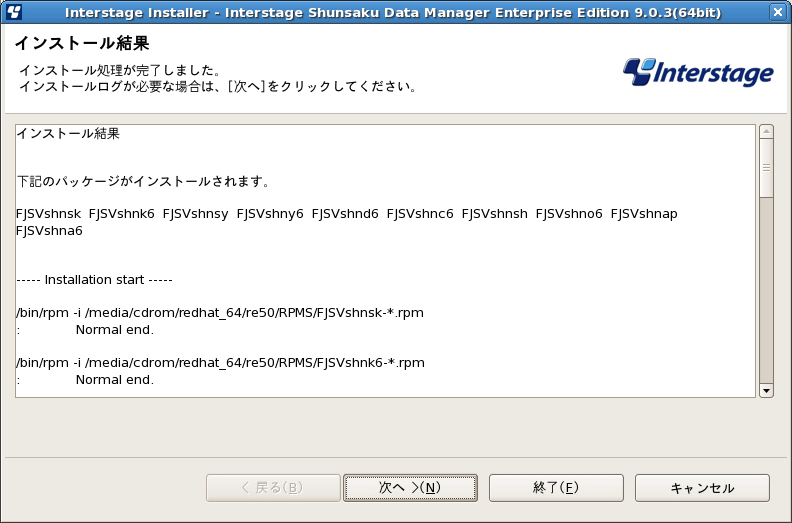Click the 次へ >(N) button
Screen dimensions: 792x523
pos(410,488)
